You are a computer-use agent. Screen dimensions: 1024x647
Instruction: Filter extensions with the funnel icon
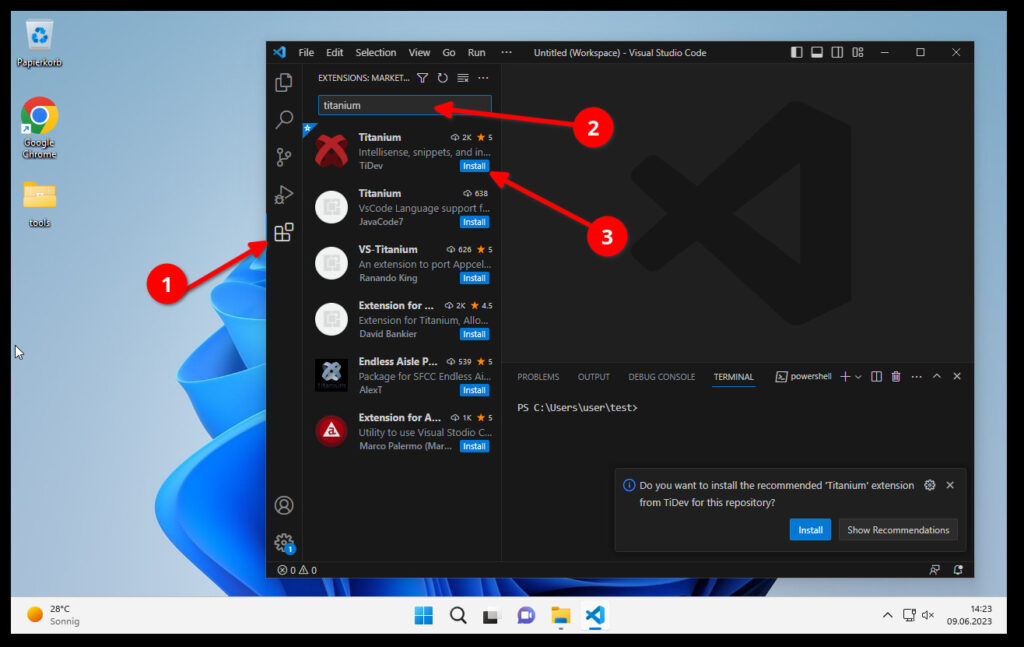click(x=423, y=78)
